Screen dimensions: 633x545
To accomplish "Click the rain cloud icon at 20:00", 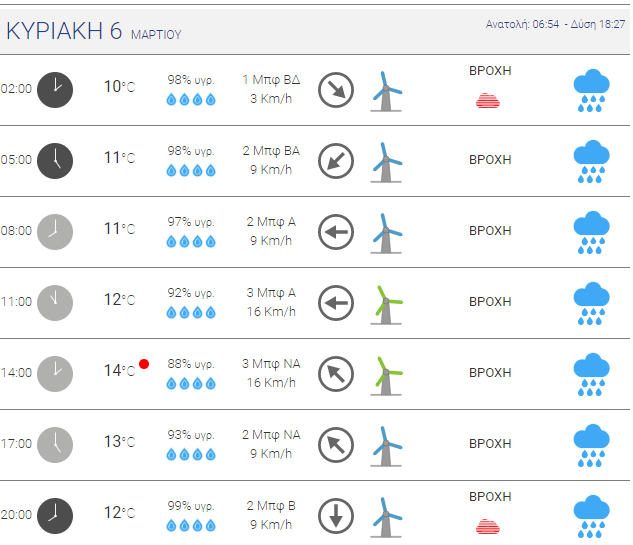I will pos(591,516).
